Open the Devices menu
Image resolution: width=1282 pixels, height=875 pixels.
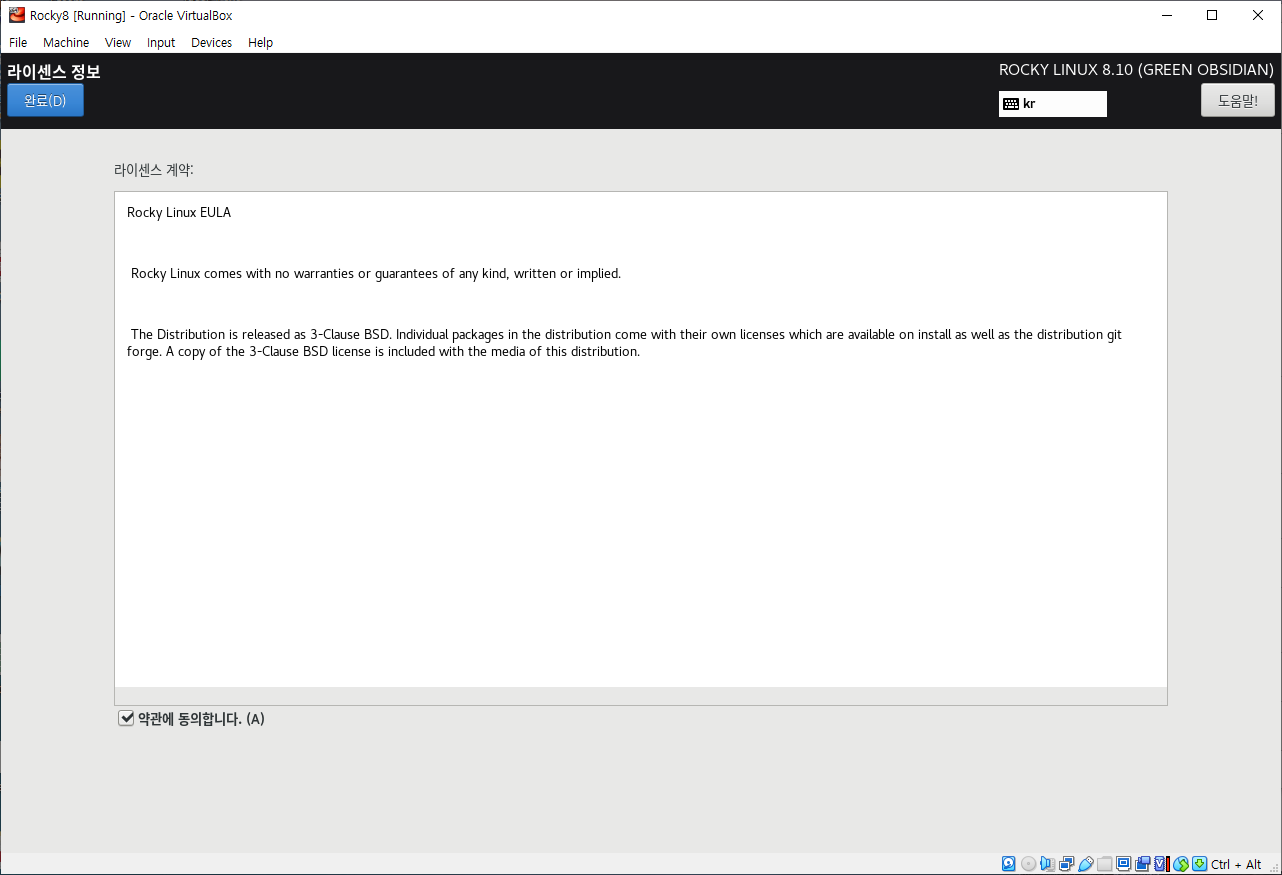pyautogui.click(x=211, y=42)
